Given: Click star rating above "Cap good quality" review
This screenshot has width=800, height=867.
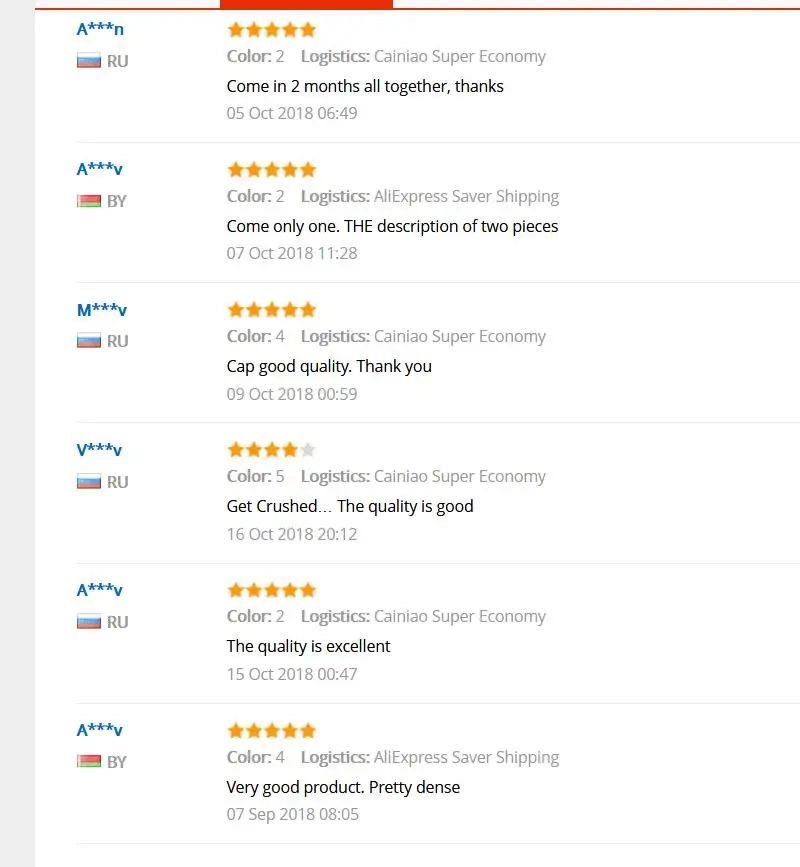Looking at the screenshot, I should (271, 310).
